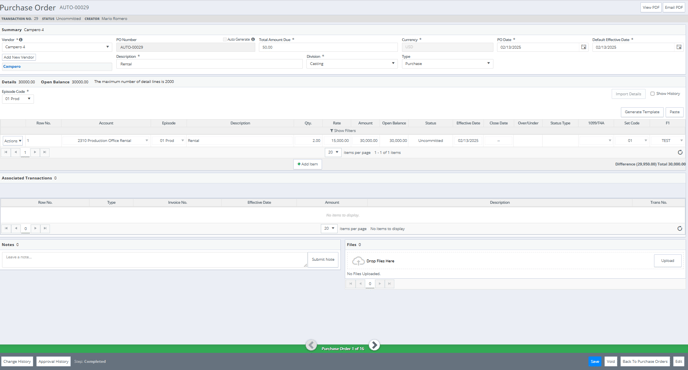Viewport: 688px width, 370px height.
Task: Sort by Status Type column header
Action: [560, 123]
